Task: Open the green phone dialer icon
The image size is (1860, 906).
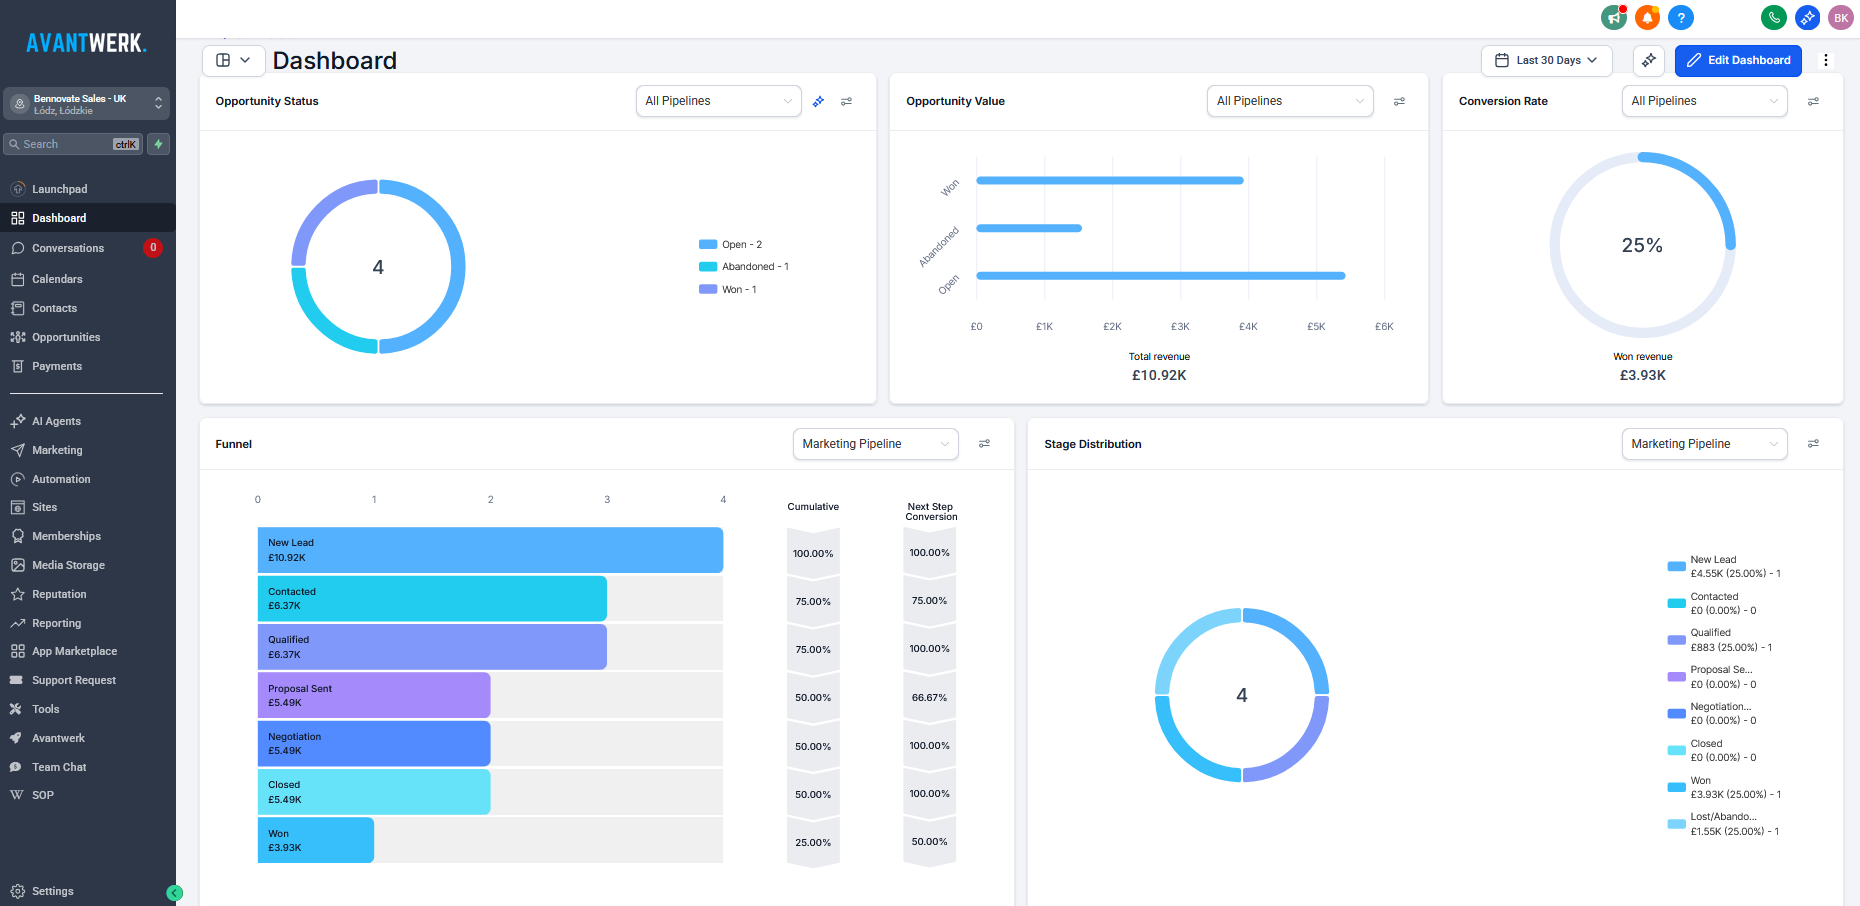Action: (1773, 17)
